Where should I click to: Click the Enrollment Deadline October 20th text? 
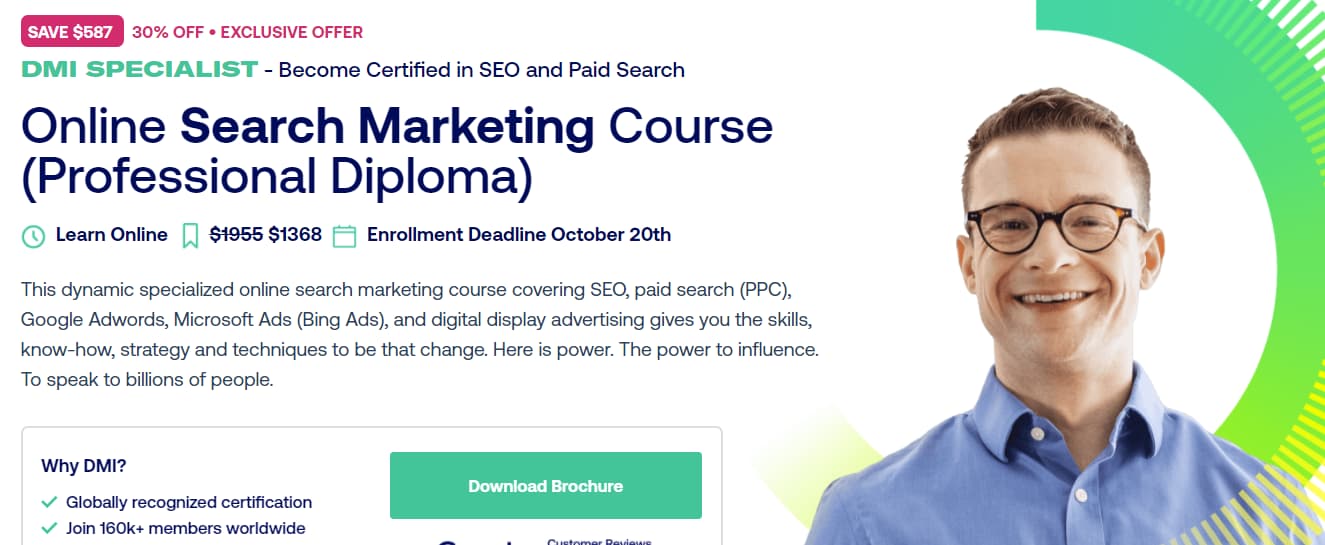519,235
